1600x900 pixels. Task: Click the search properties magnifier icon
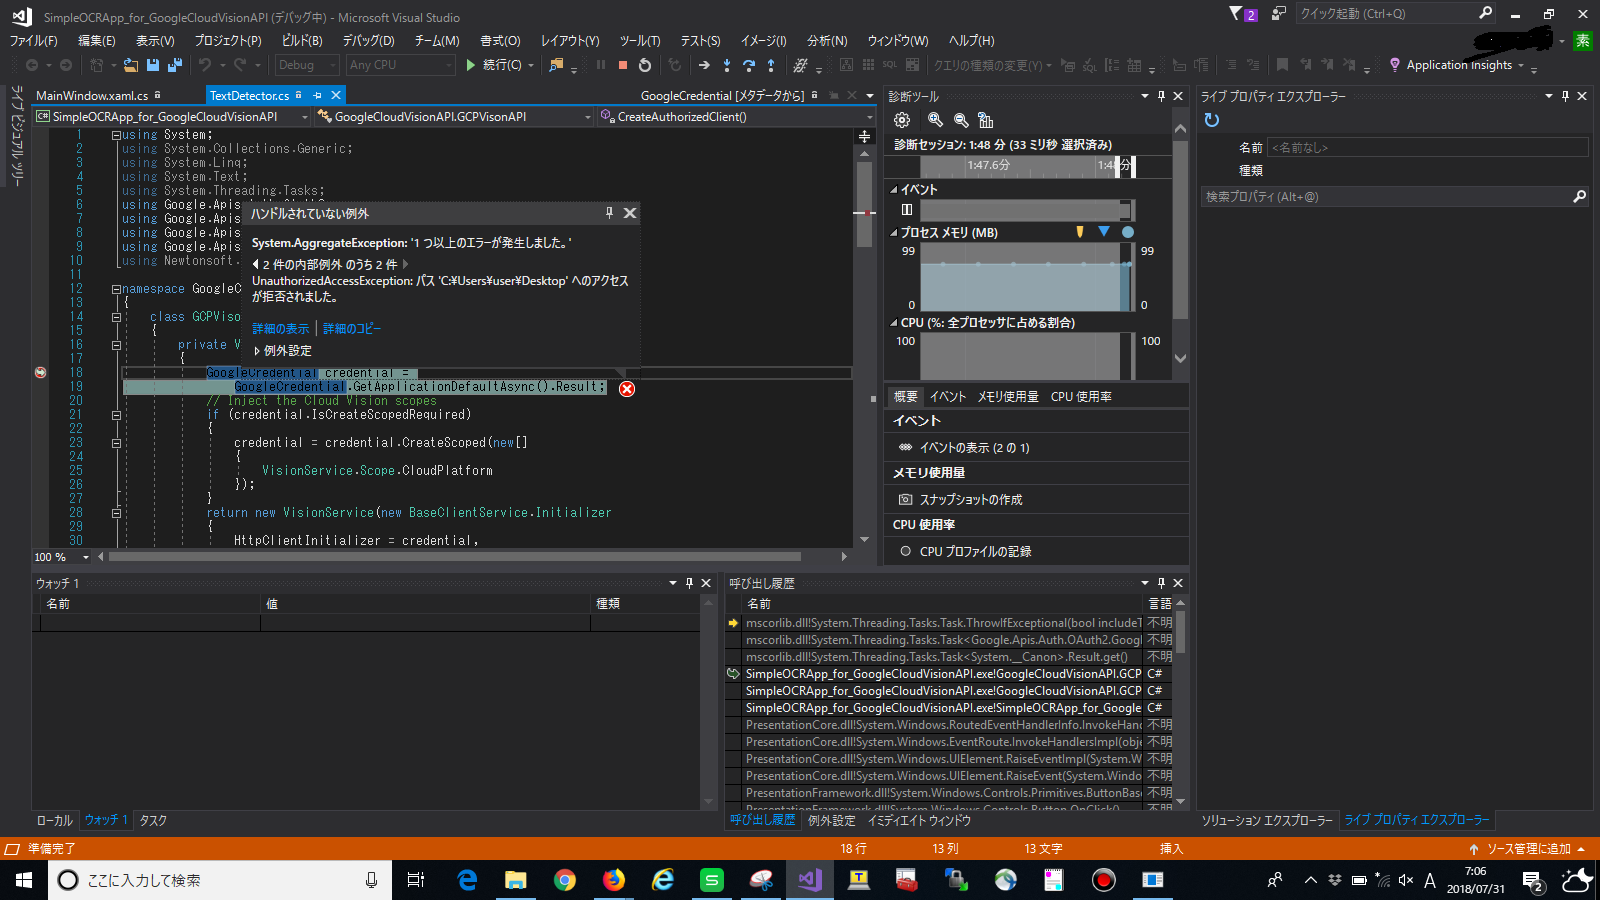[x=1580, y=197]
